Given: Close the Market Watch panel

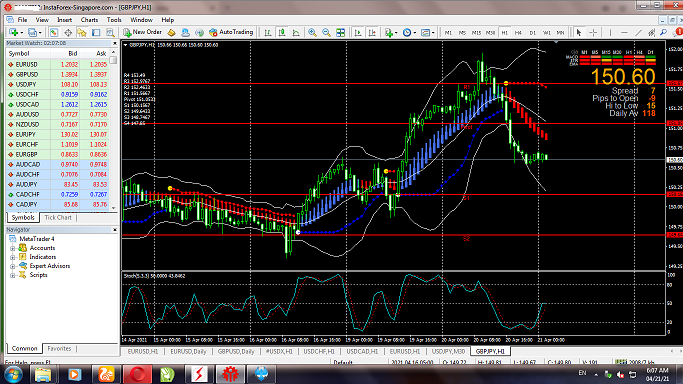Looking at the screenshot, I should point(115,43).
